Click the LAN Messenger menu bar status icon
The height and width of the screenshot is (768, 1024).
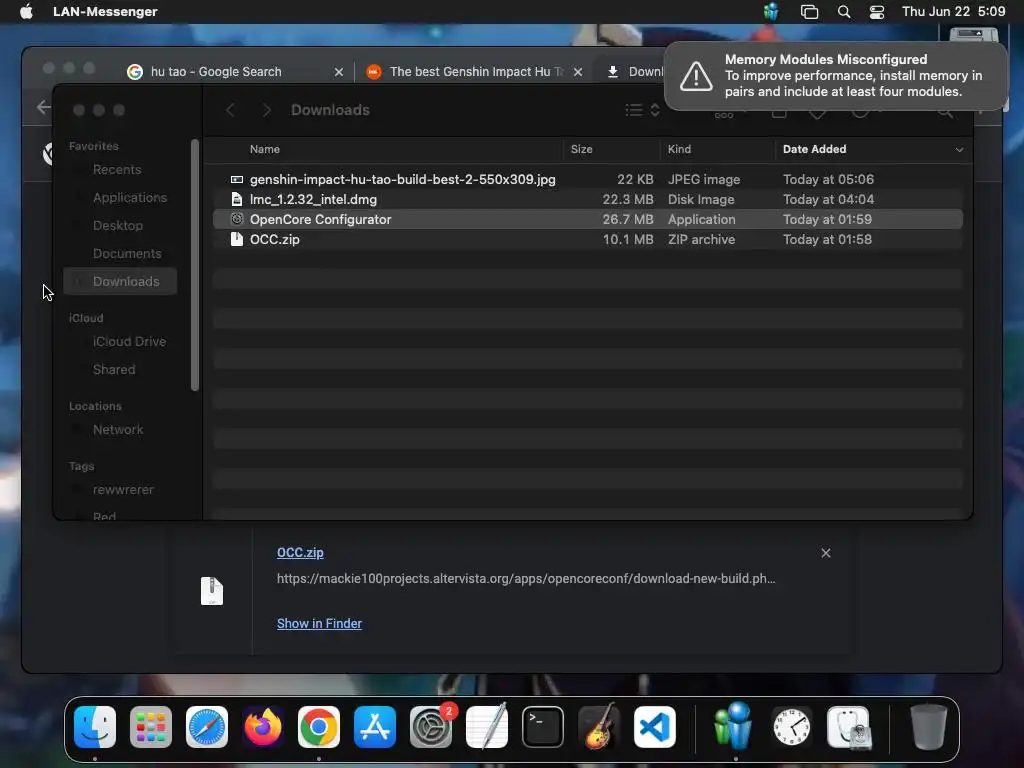771,12
